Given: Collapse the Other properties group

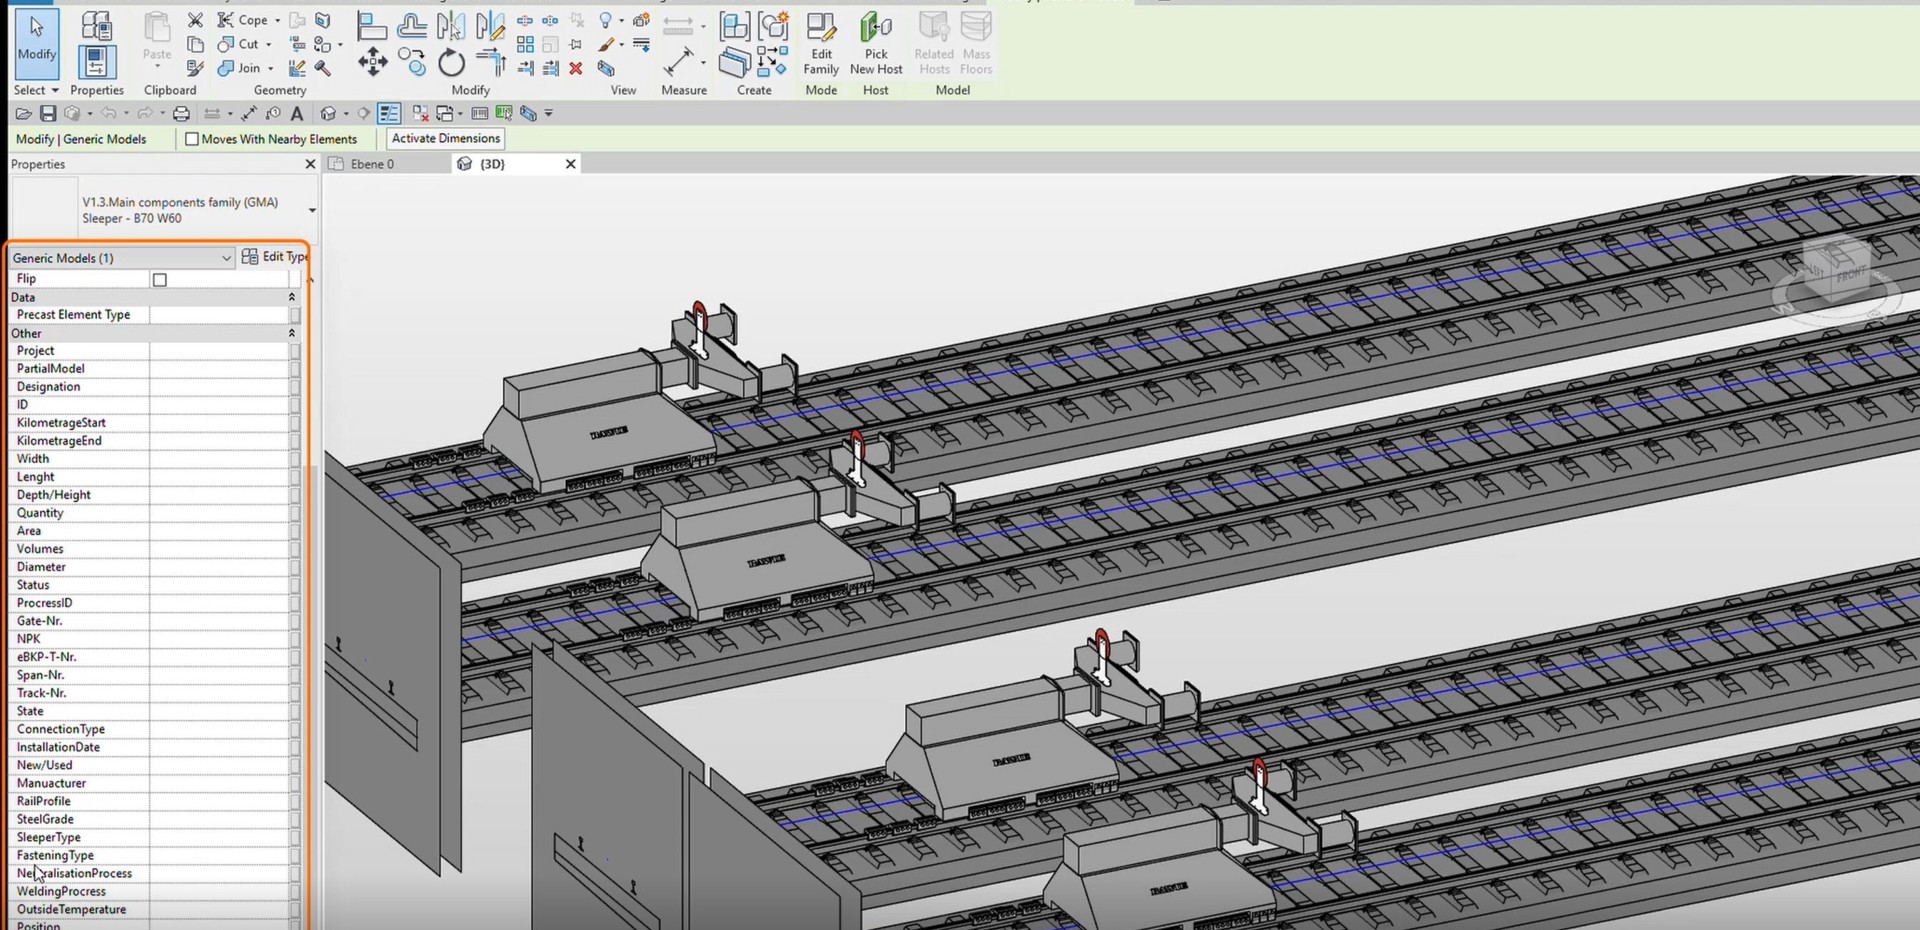Looking at the screenshot, I should pyautogui.click(x=292, y=333).
